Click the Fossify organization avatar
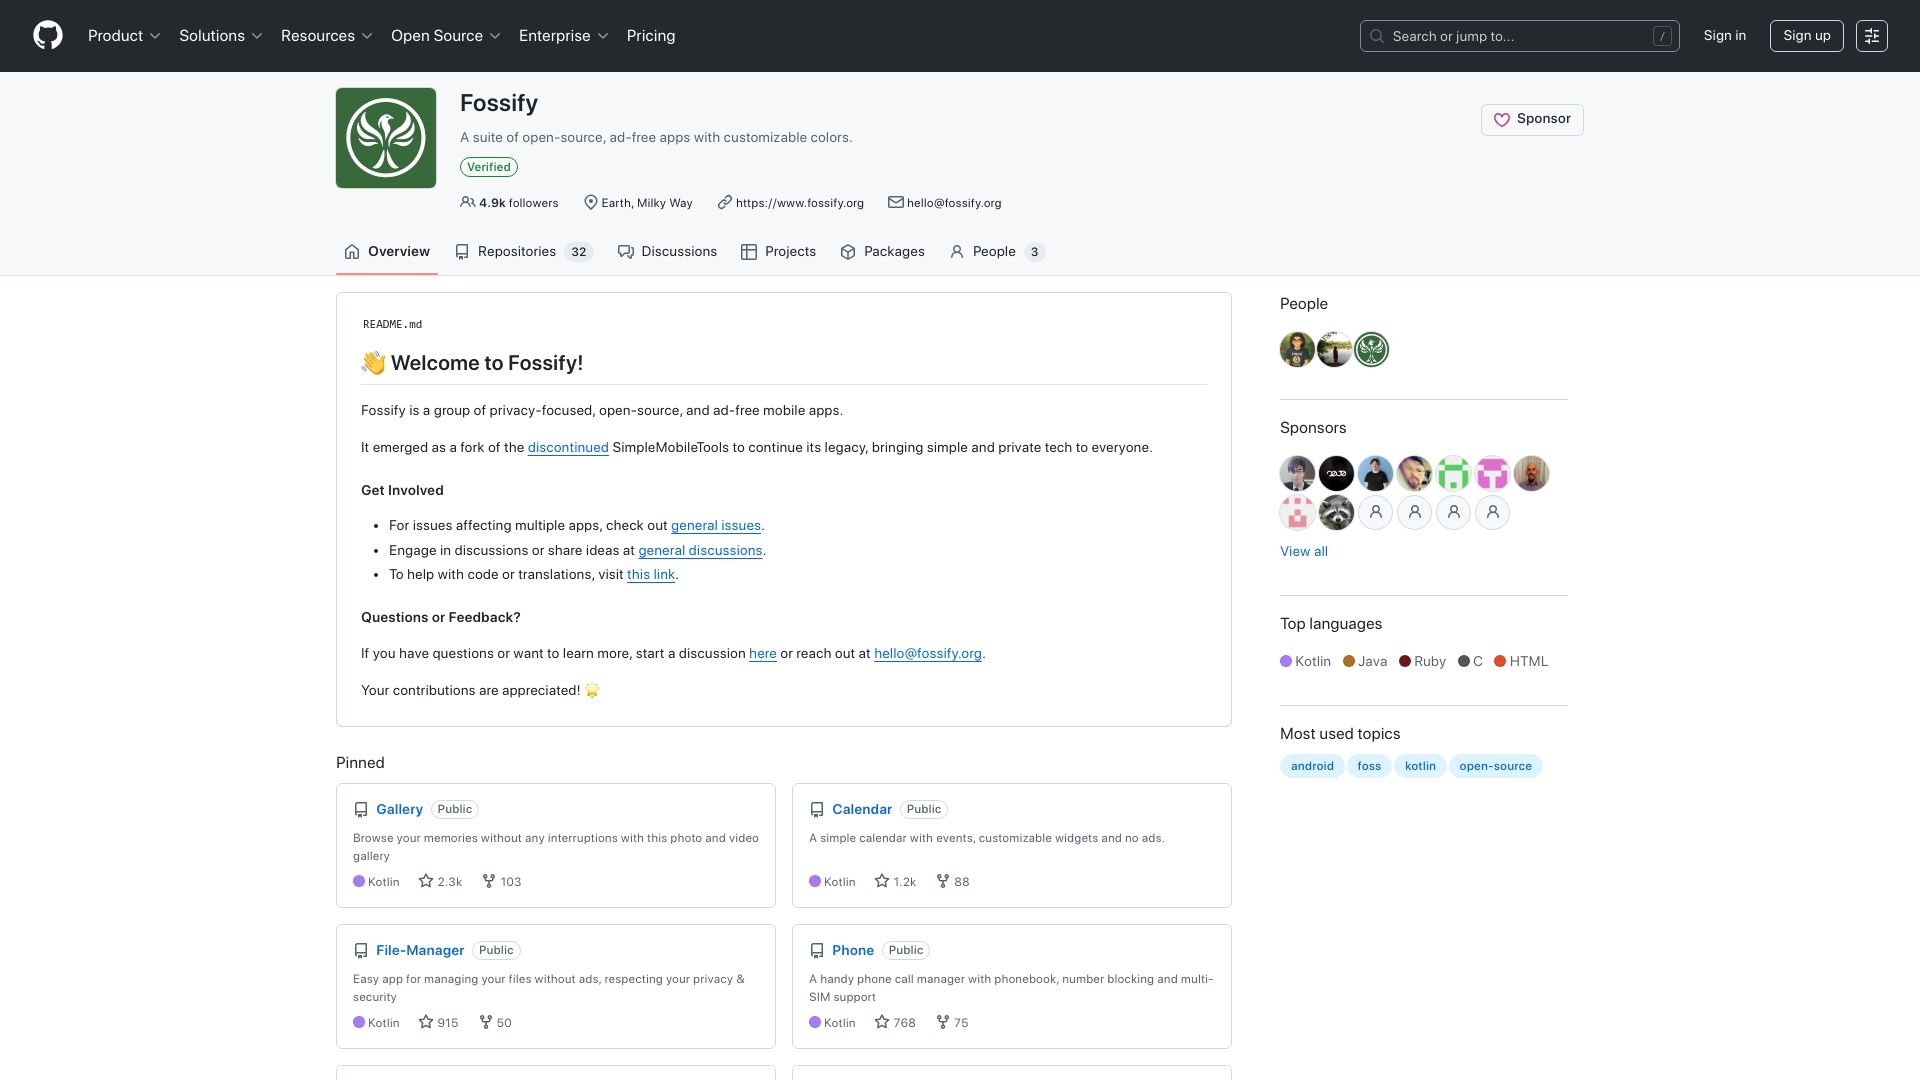Screen dimensions: 1920x1080 [386, 138]
